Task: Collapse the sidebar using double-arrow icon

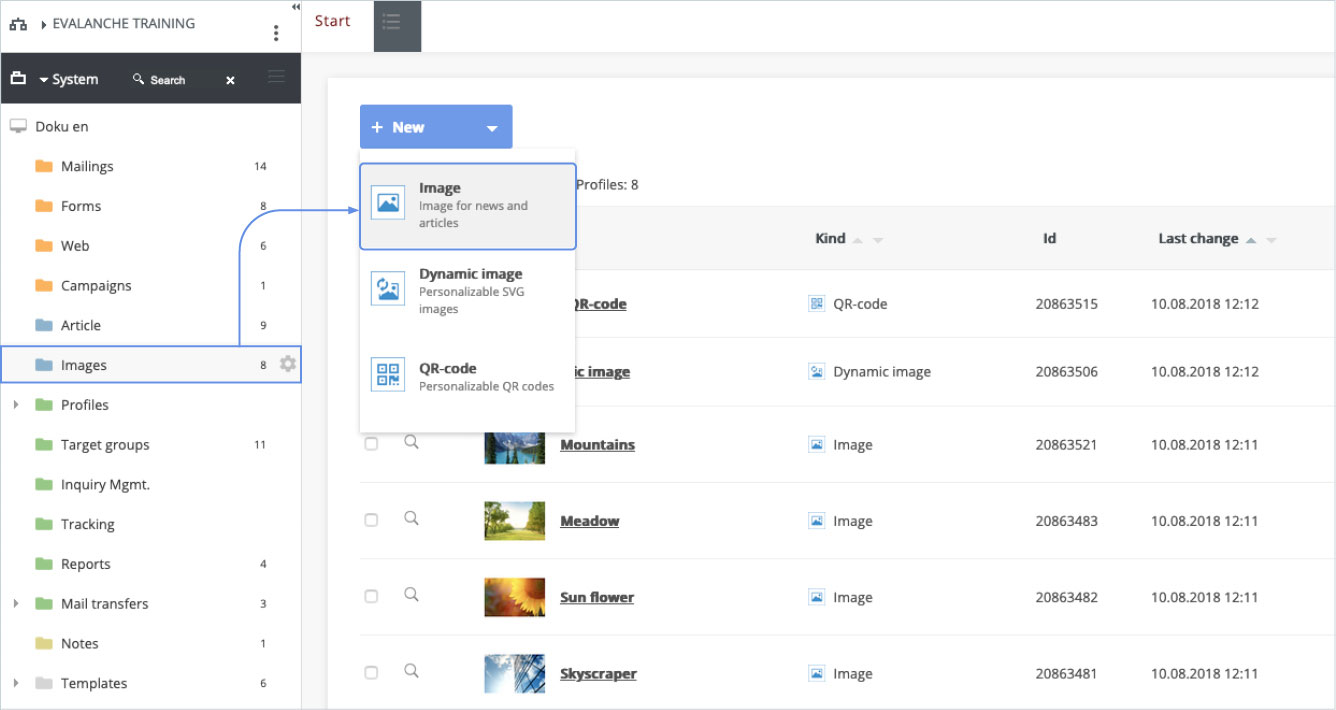Action: (295, 7)
